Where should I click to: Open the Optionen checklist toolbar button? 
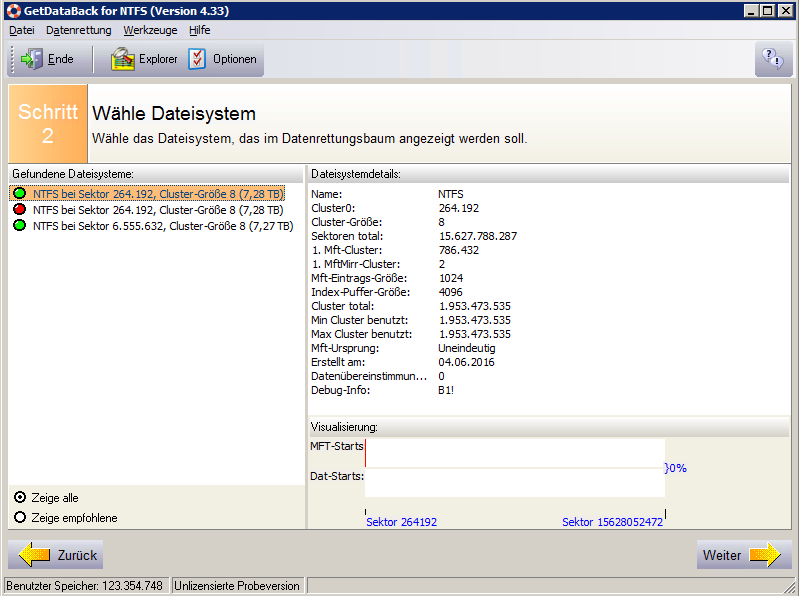pos(223,59)
